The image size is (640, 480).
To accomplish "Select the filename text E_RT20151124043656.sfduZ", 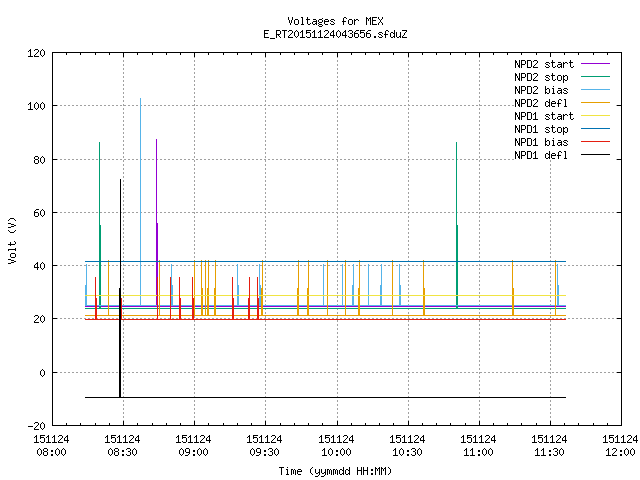I will pyautogui.click(x=335, y=34).
